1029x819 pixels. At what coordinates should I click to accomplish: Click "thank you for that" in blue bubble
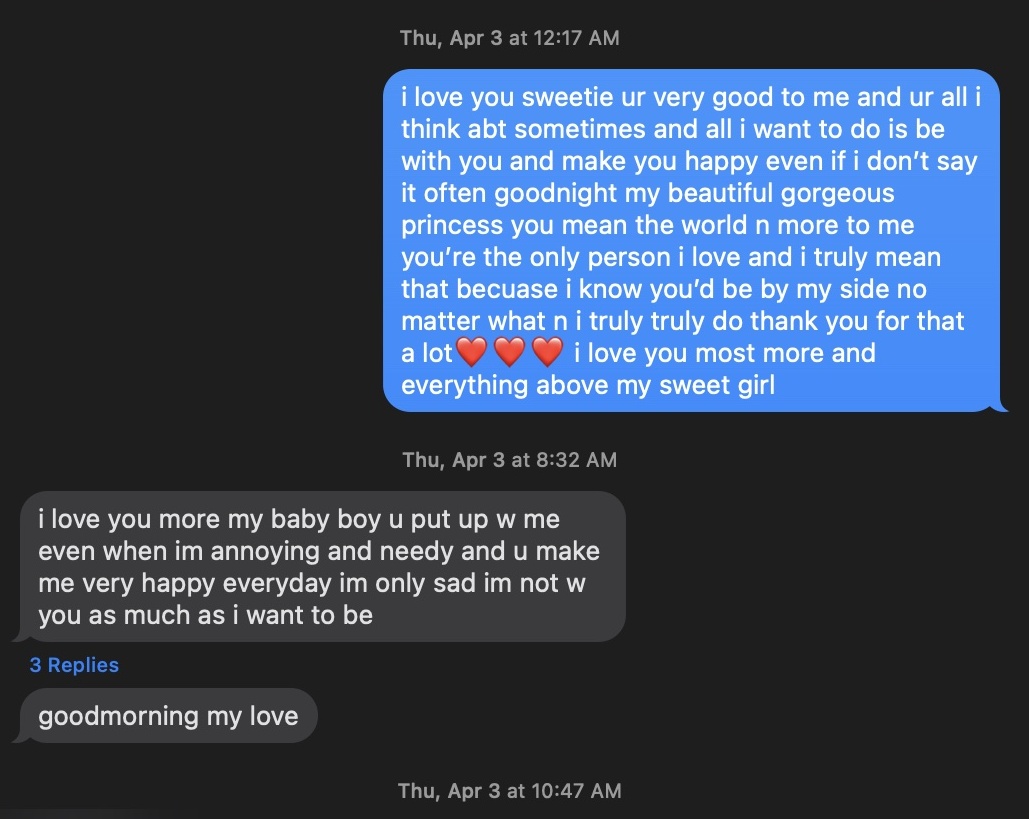point(863,321)
